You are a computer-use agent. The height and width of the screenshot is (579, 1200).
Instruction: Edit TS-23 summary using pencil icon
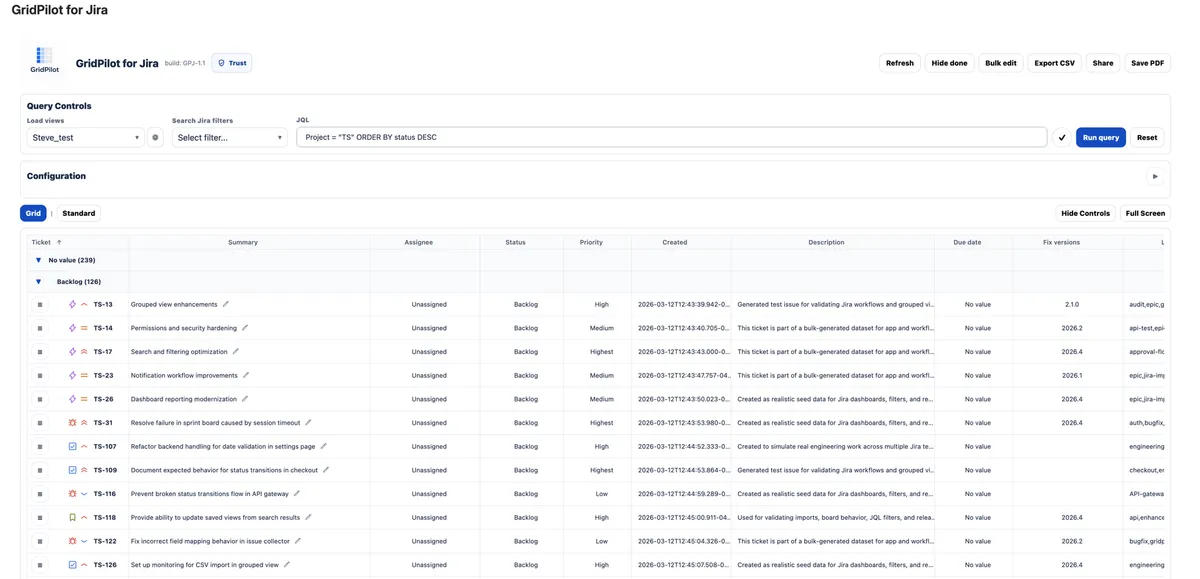(246, 375)
